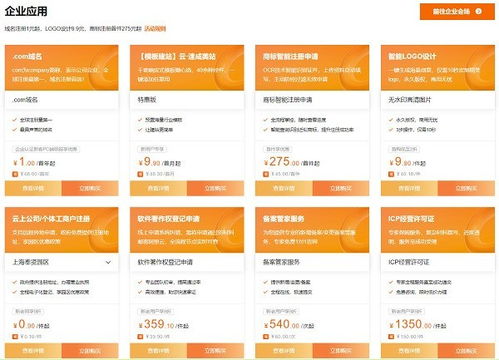
Task: Click the 【模板建站】云·速成美站 banner header
Action: coord(187,68)
